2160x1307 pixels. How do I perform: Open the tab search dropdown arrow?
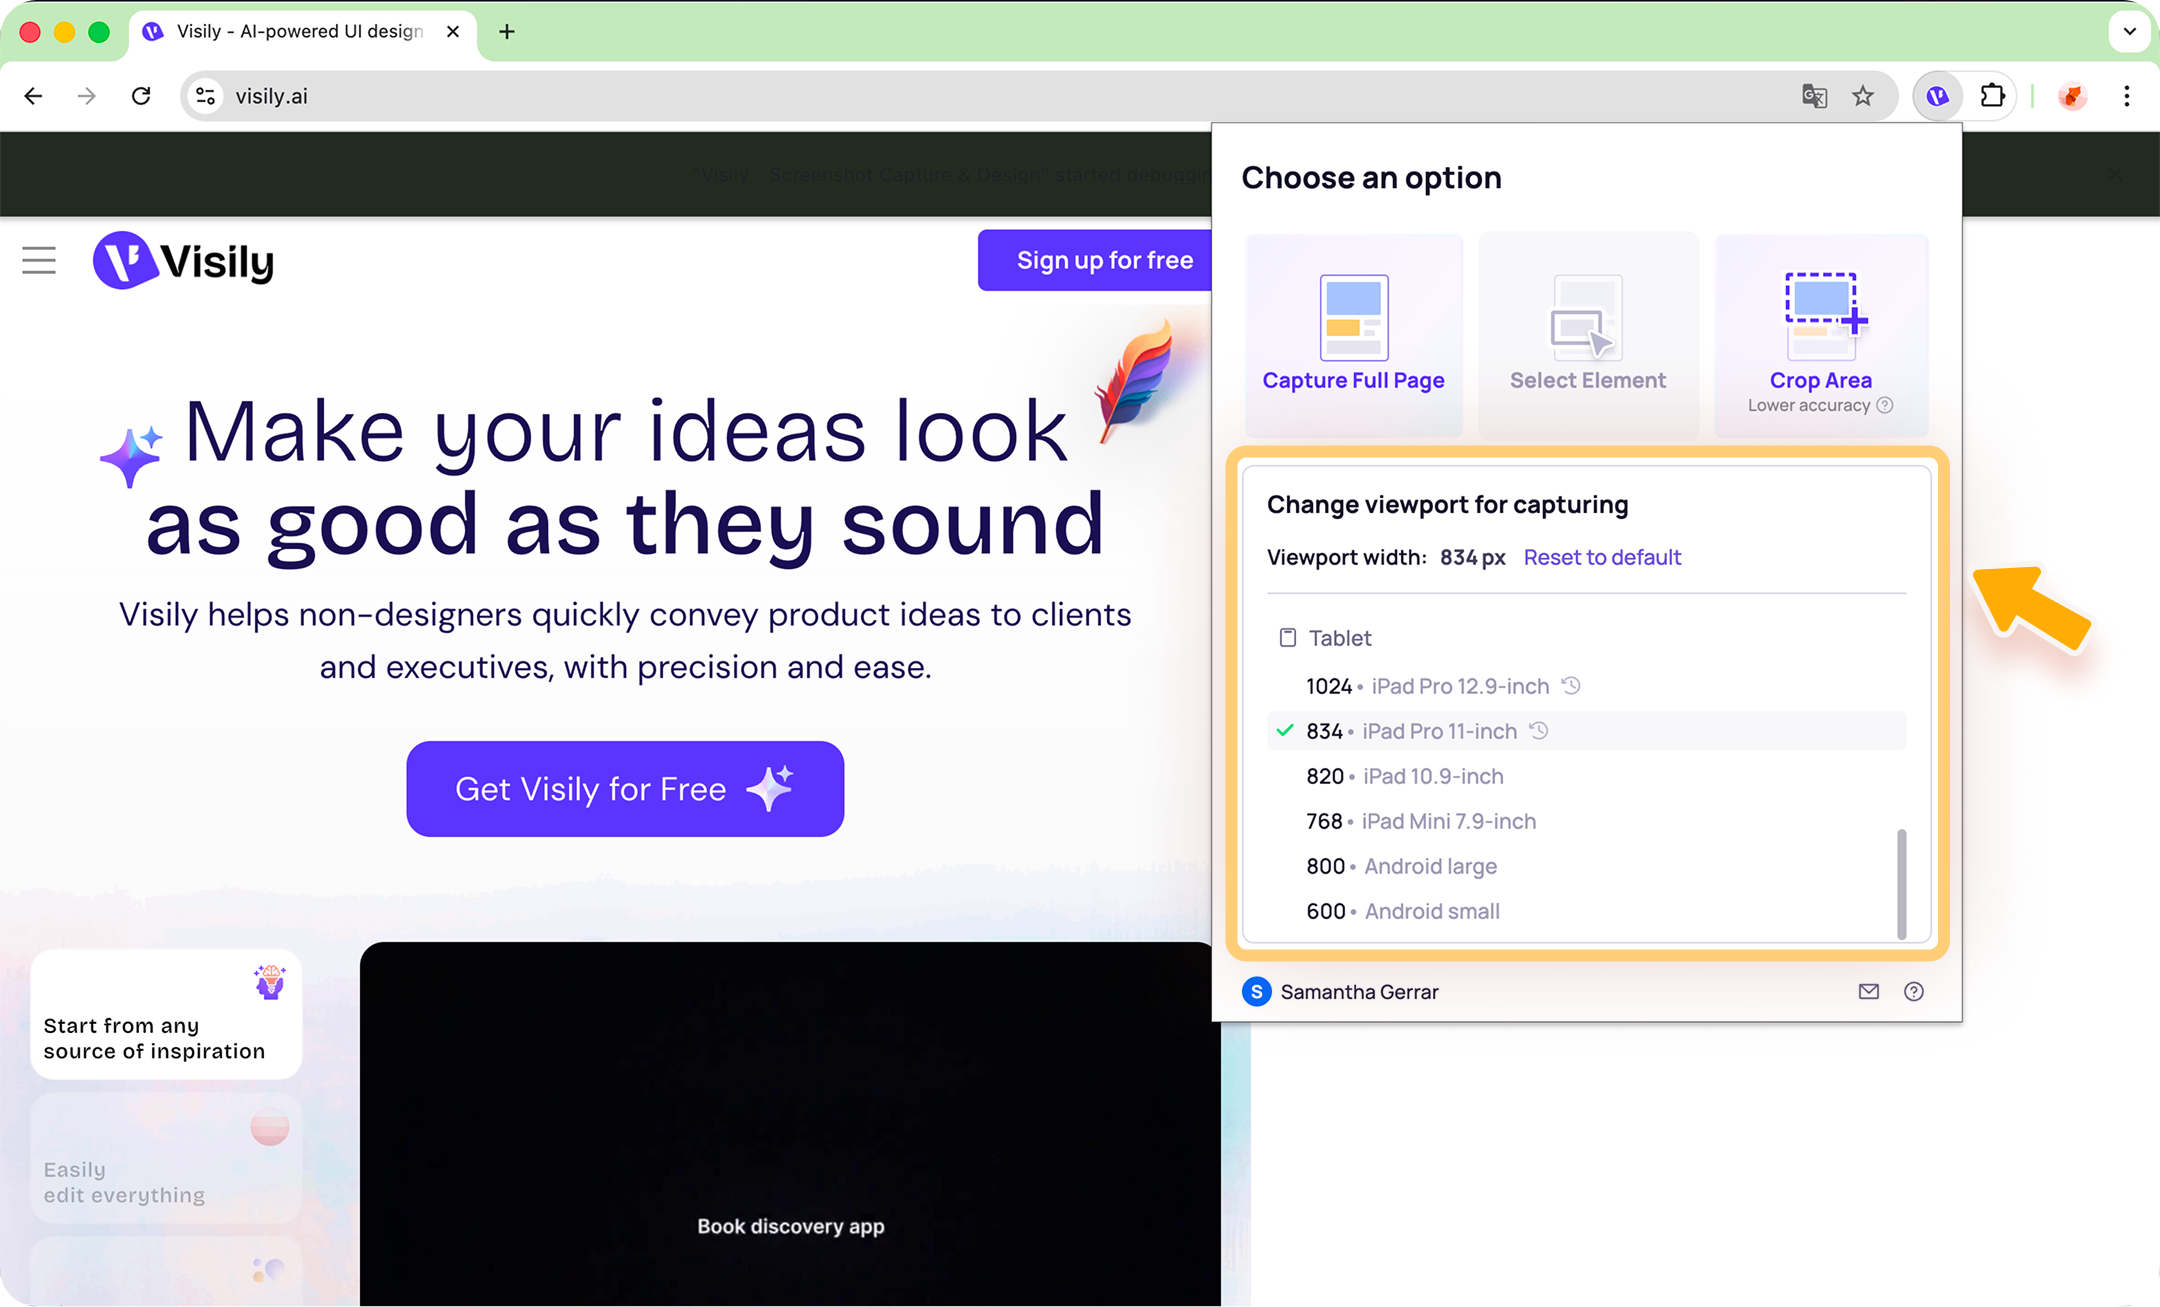click(x=2129, y=32)
